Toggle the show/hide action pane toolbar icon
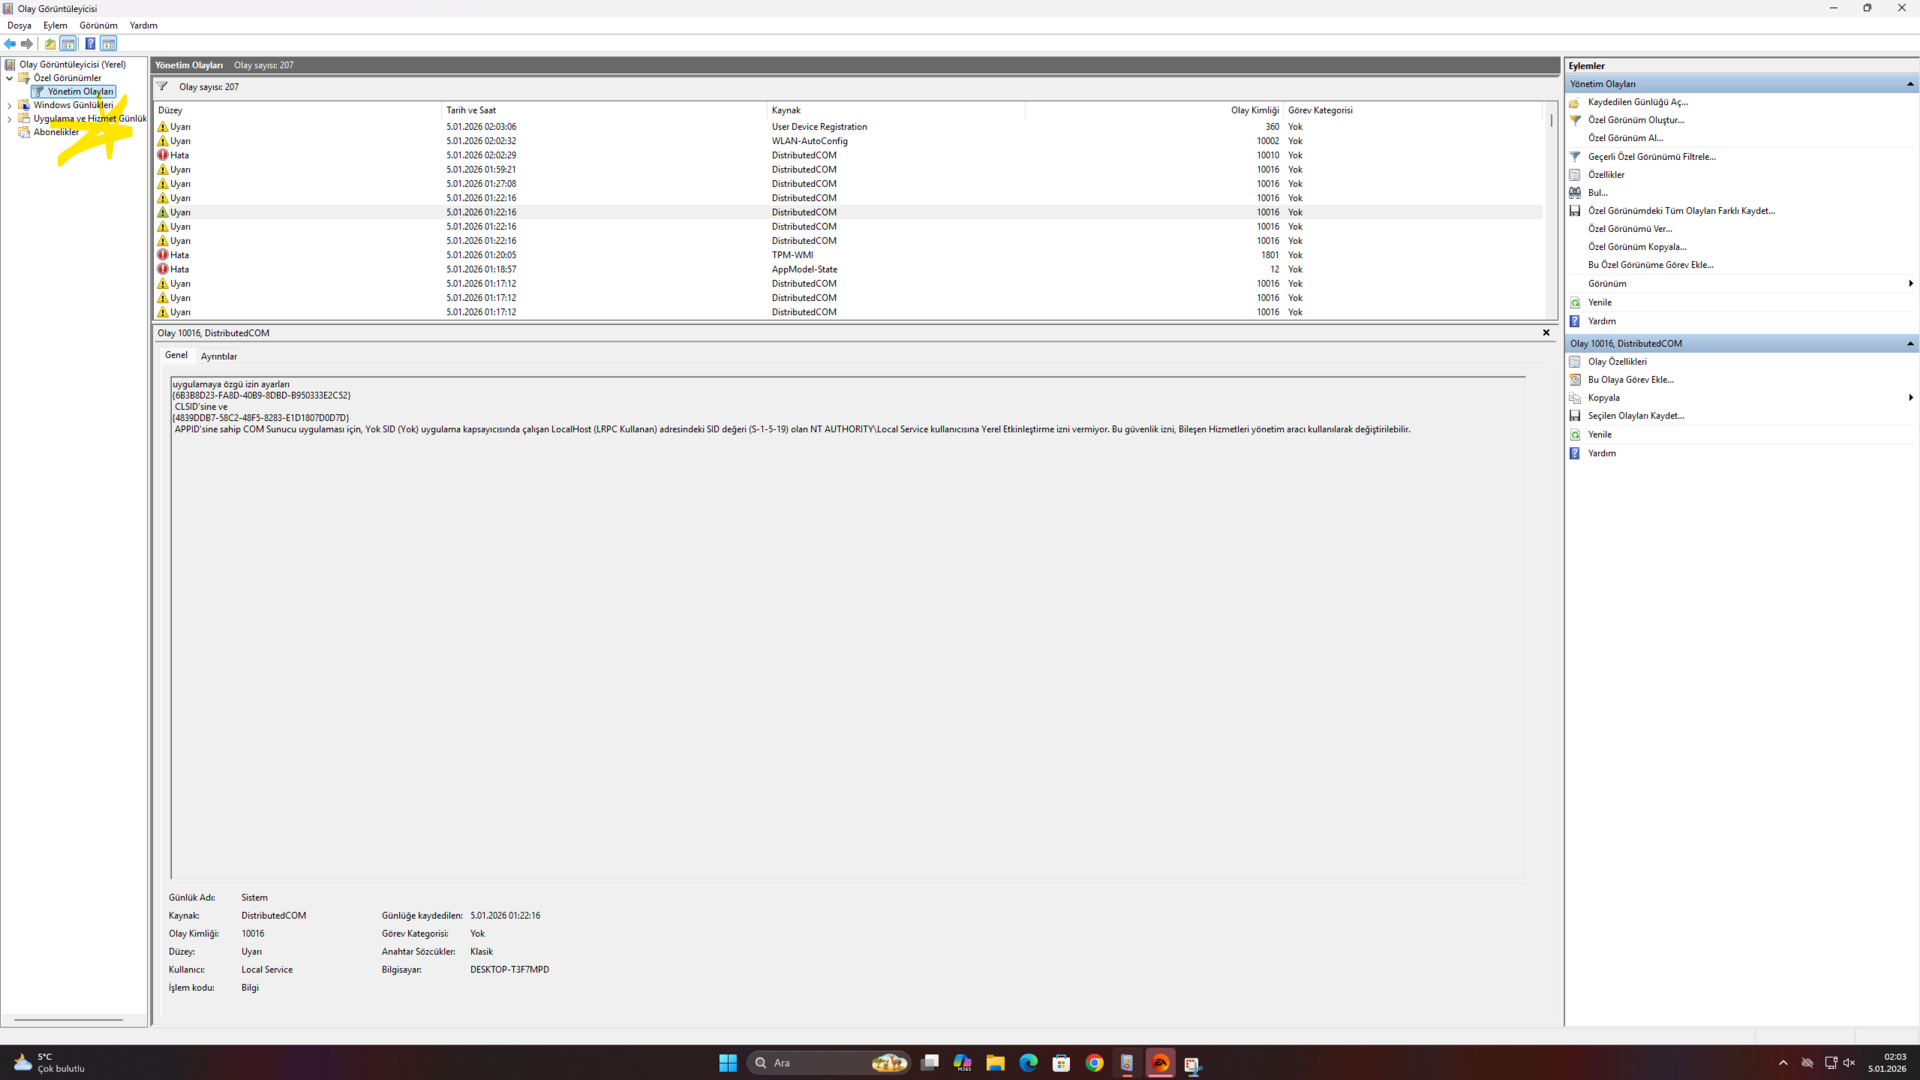 click(x=109, y=44)
